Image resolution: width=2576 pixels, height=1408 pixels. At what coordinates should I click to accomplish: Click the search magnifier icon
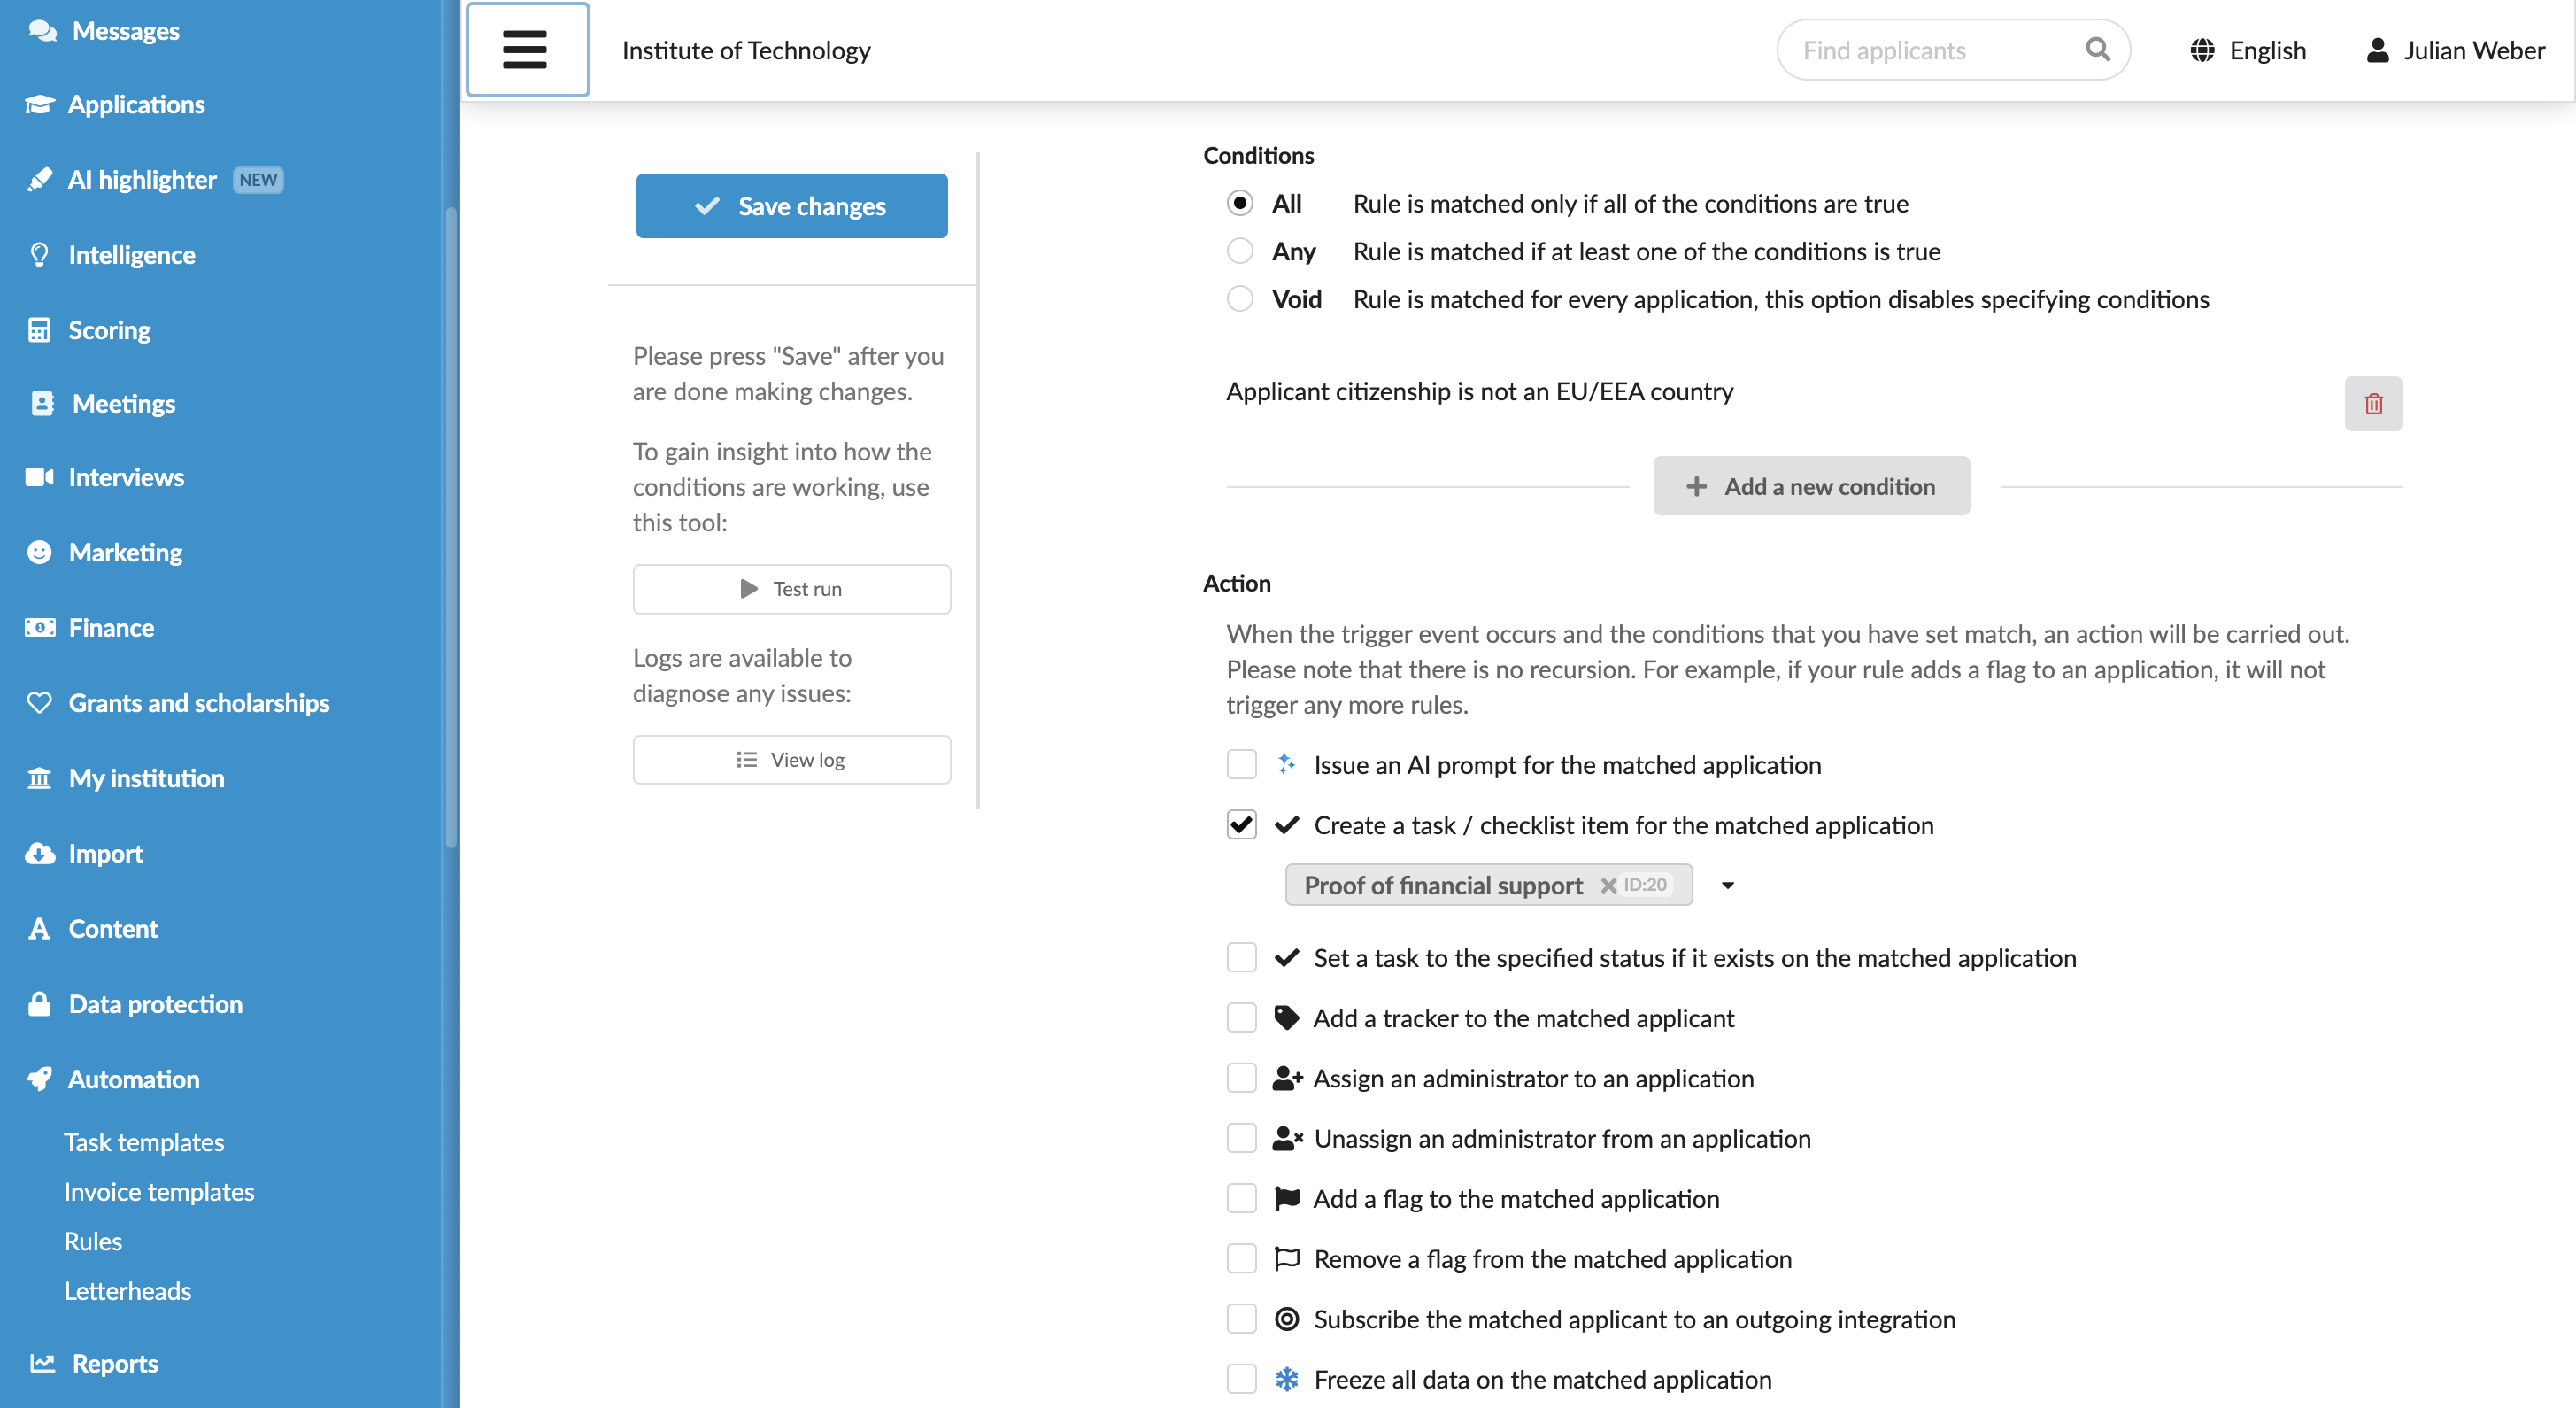(2097, 49)
